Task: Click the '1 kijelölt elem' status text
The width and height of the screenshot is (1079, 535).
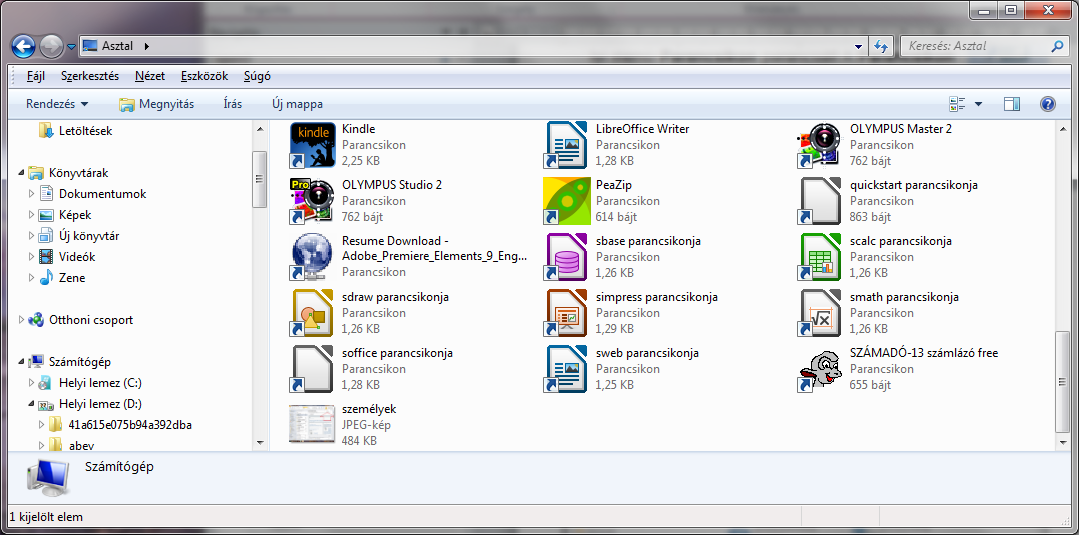Action: tap(46, 515)
